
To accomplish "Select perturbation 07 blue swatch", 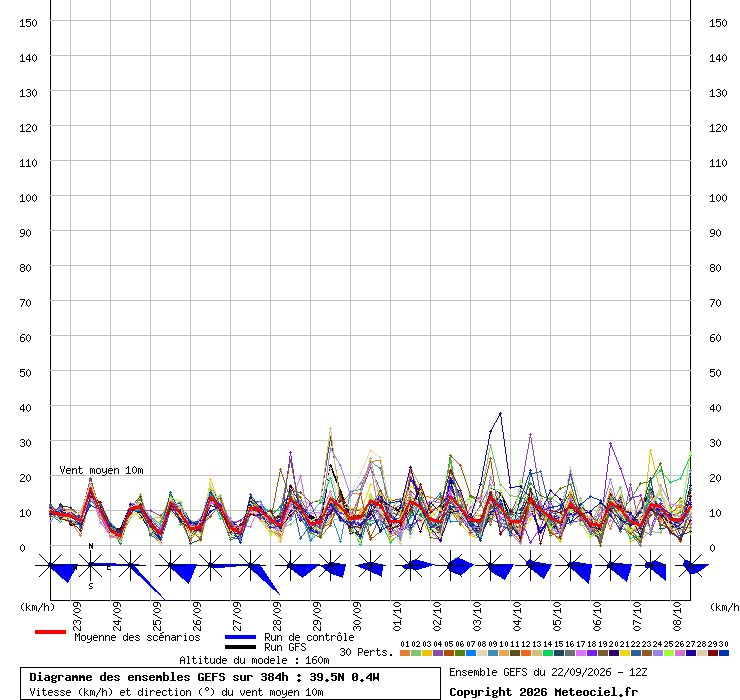I will coord(471,653).
